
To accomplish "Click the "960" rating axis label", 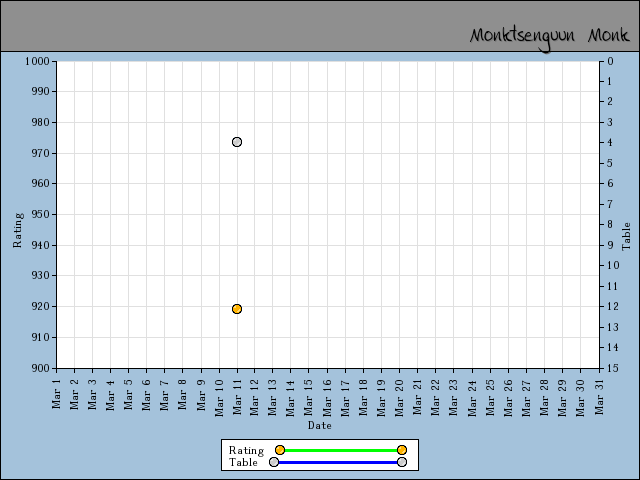I will point(40,183).
